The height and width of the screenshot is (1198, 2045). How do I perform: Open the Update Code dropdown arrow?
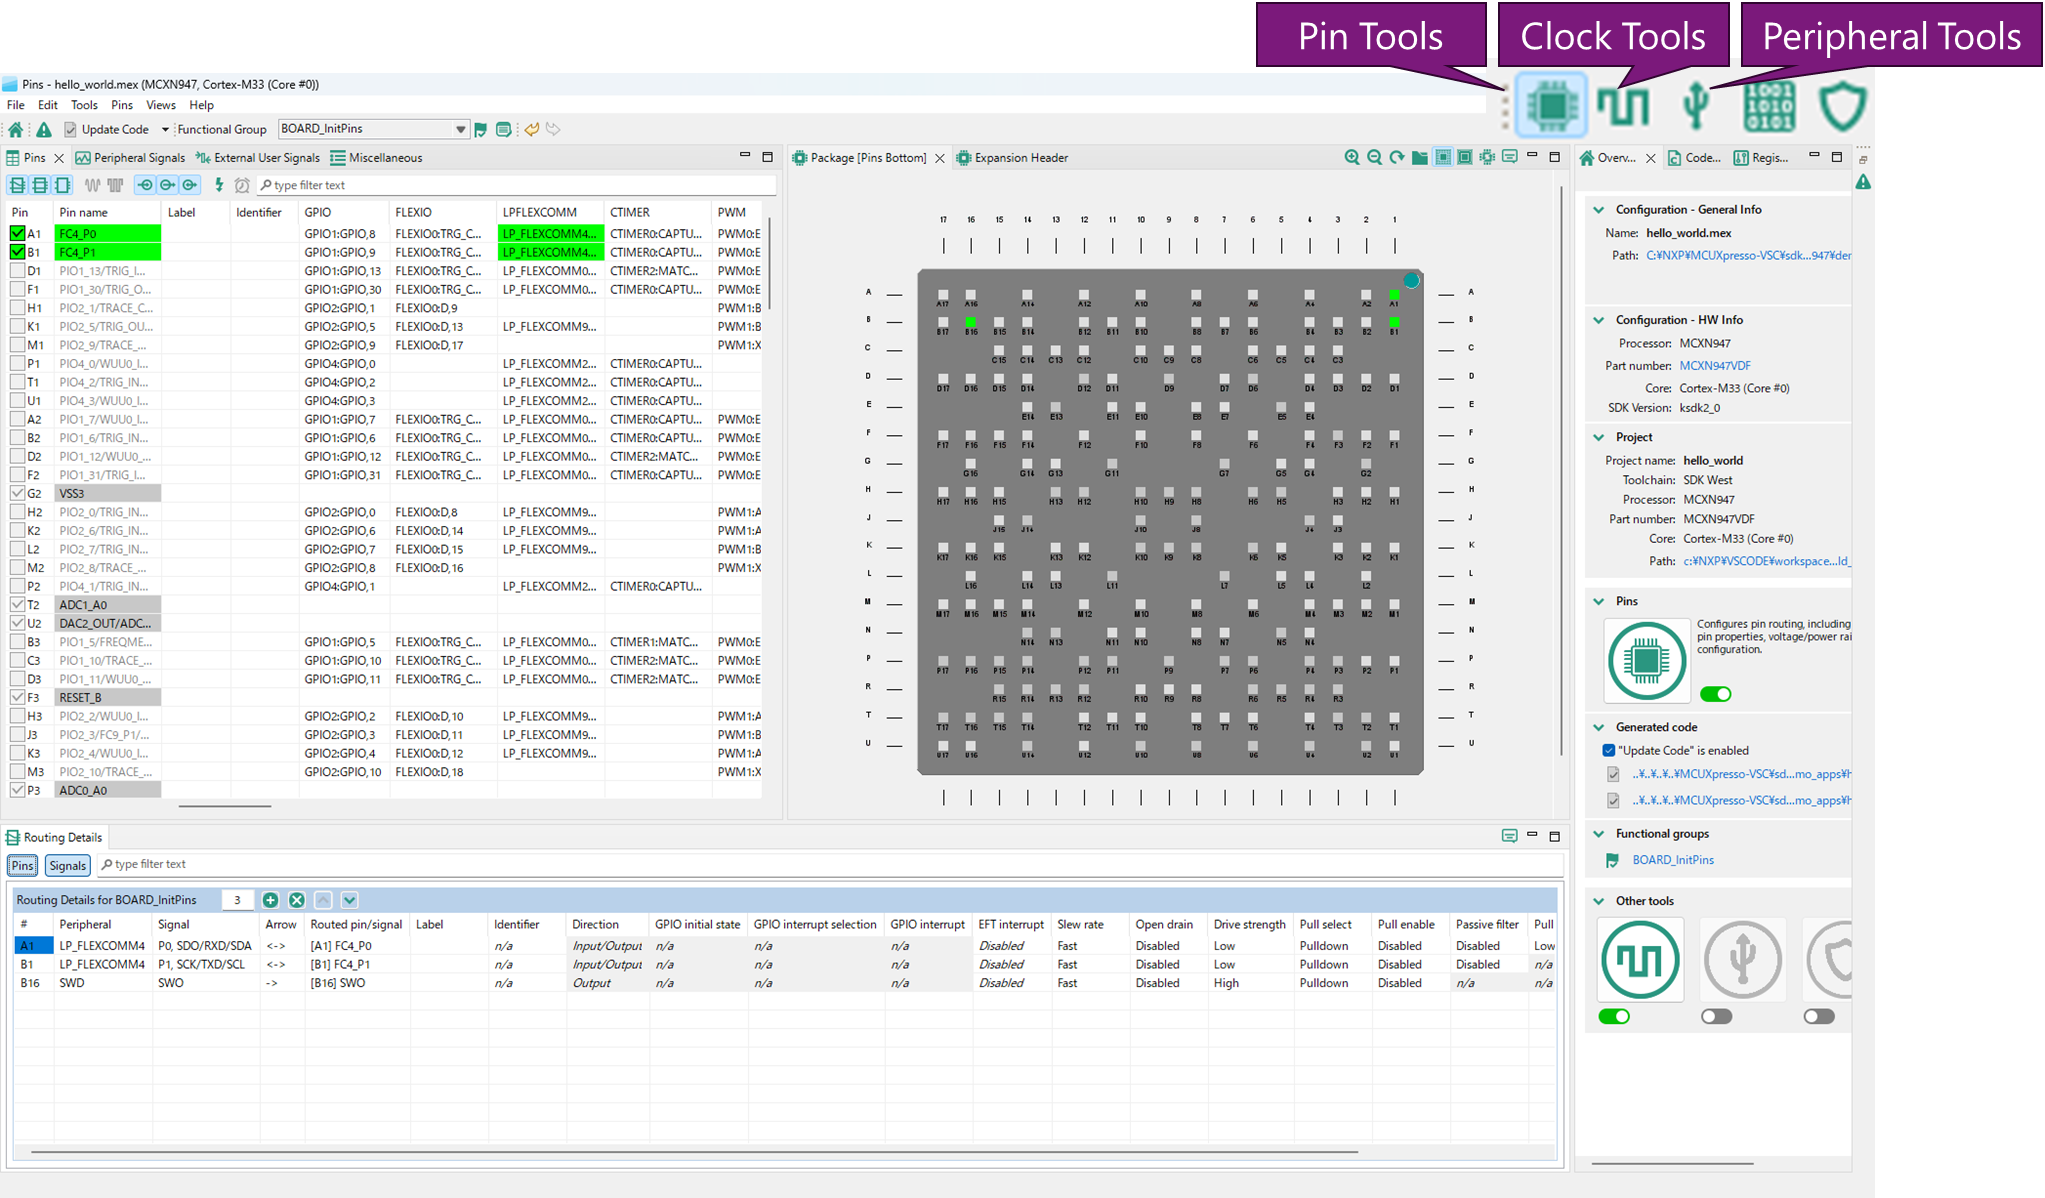[165, 129]
